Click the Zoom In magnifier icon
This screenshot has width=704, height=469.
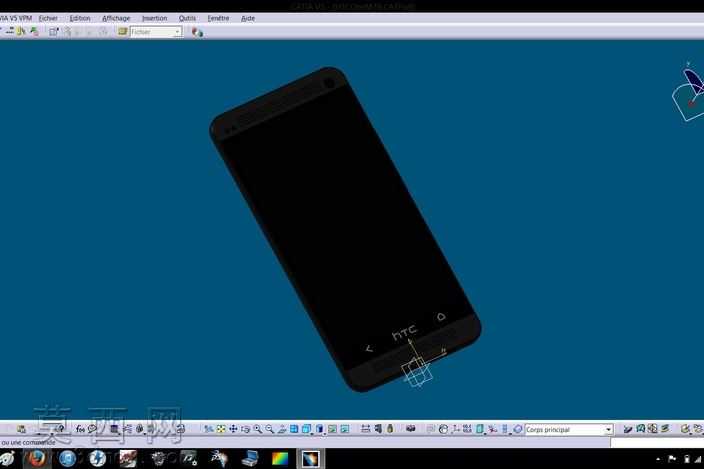pyautogui.click(x=257, y=429)
